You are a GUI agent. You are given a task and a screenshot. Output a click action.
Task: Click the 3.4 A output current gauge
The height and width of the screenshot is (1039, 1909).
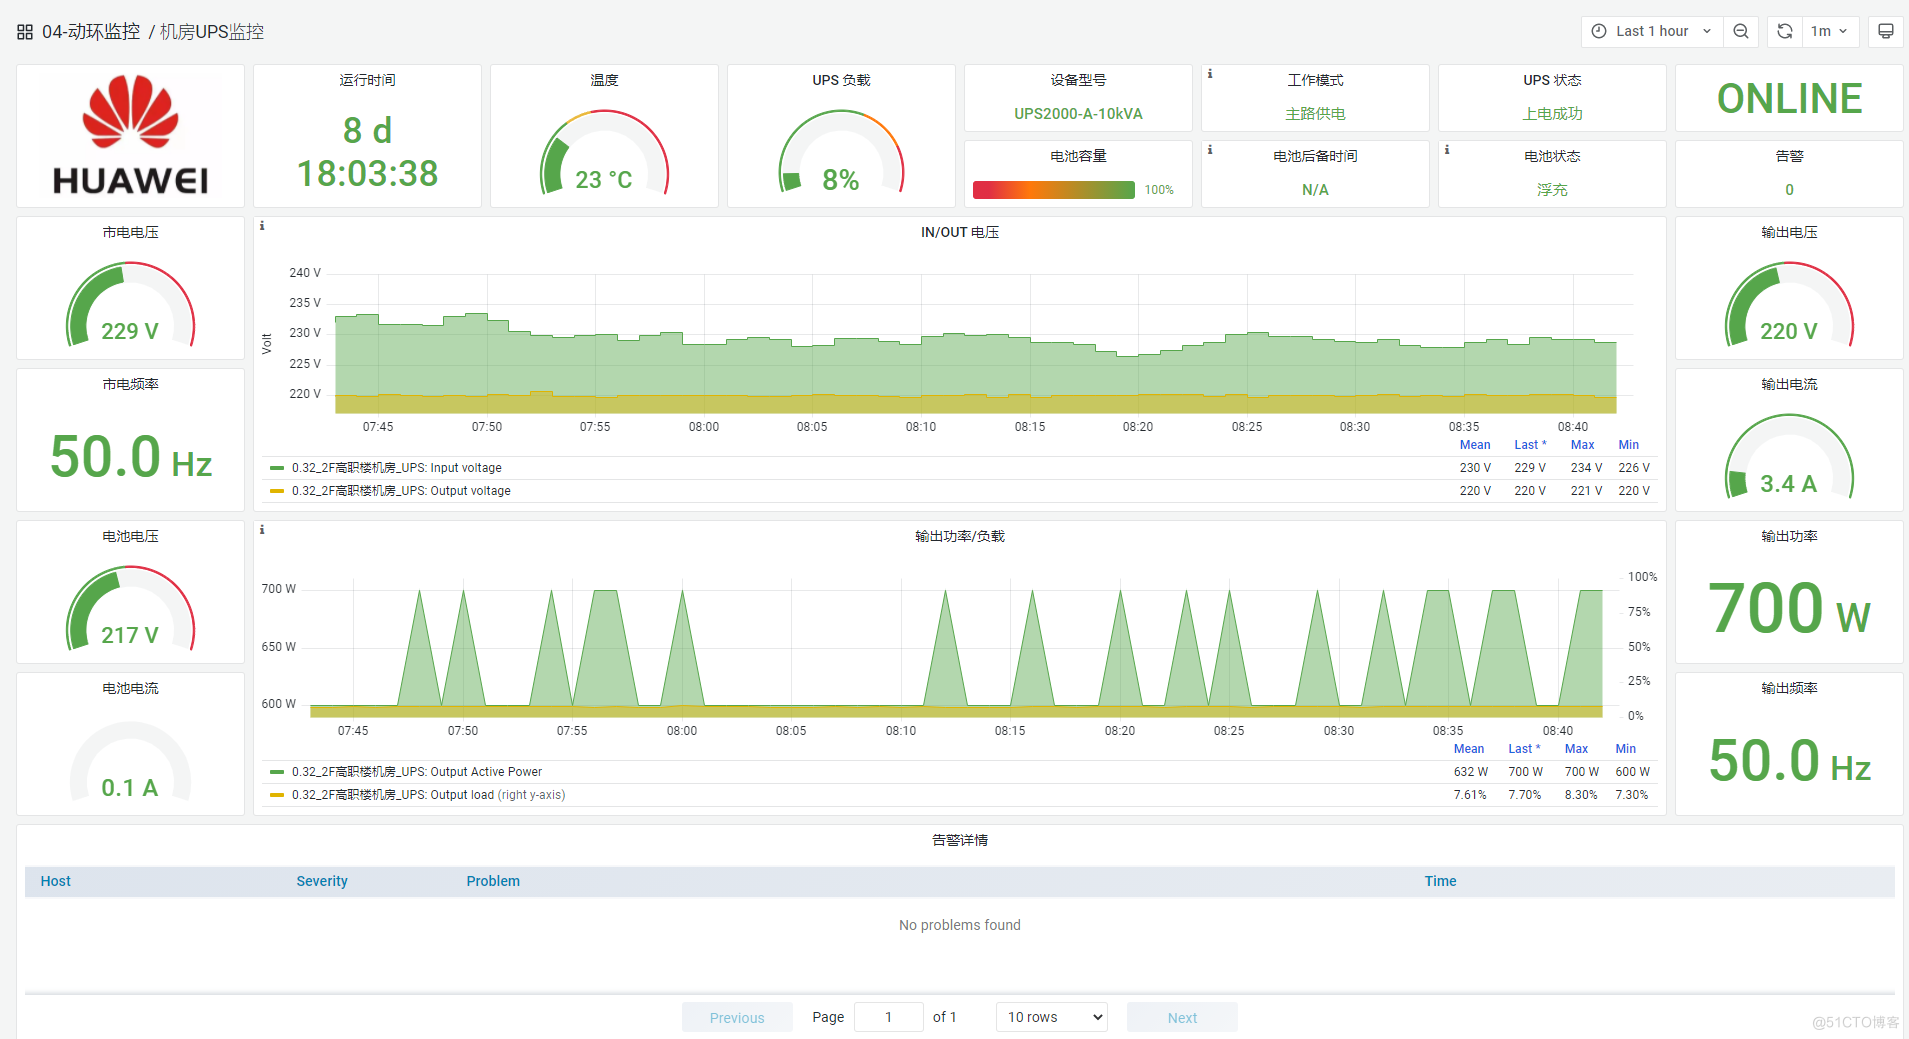1789,457
